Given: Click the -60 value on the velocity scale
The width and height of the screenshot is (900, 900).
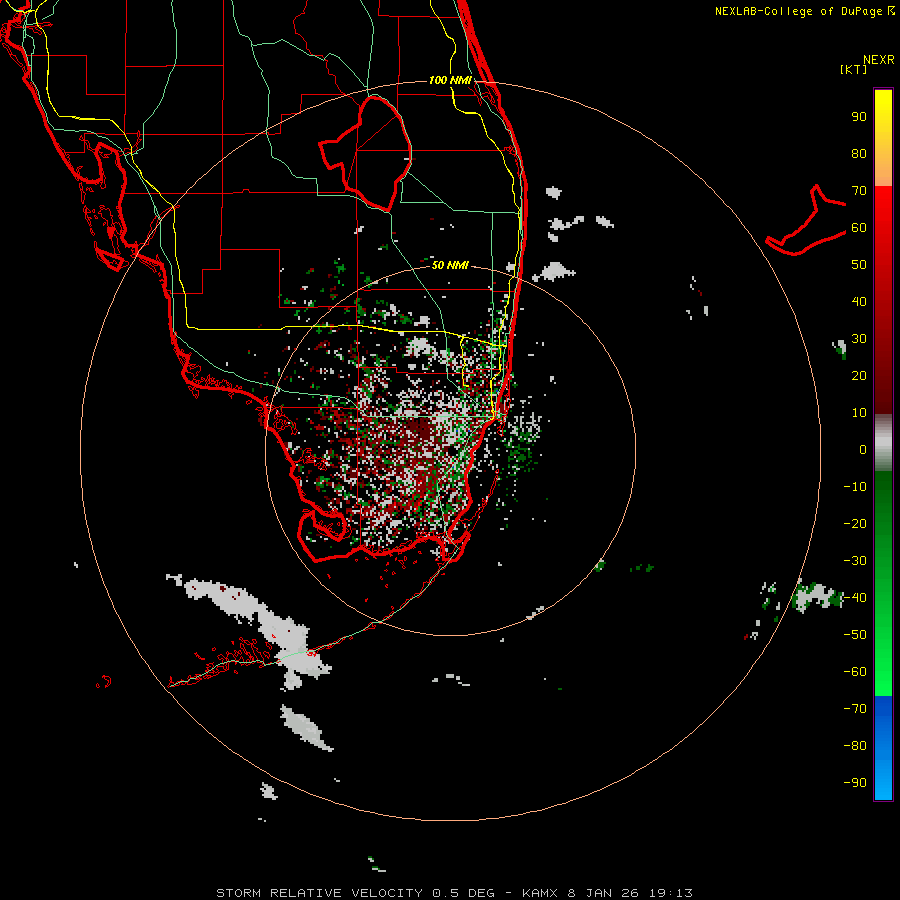Looking at the screenshot, I should (x=855, y=672).
